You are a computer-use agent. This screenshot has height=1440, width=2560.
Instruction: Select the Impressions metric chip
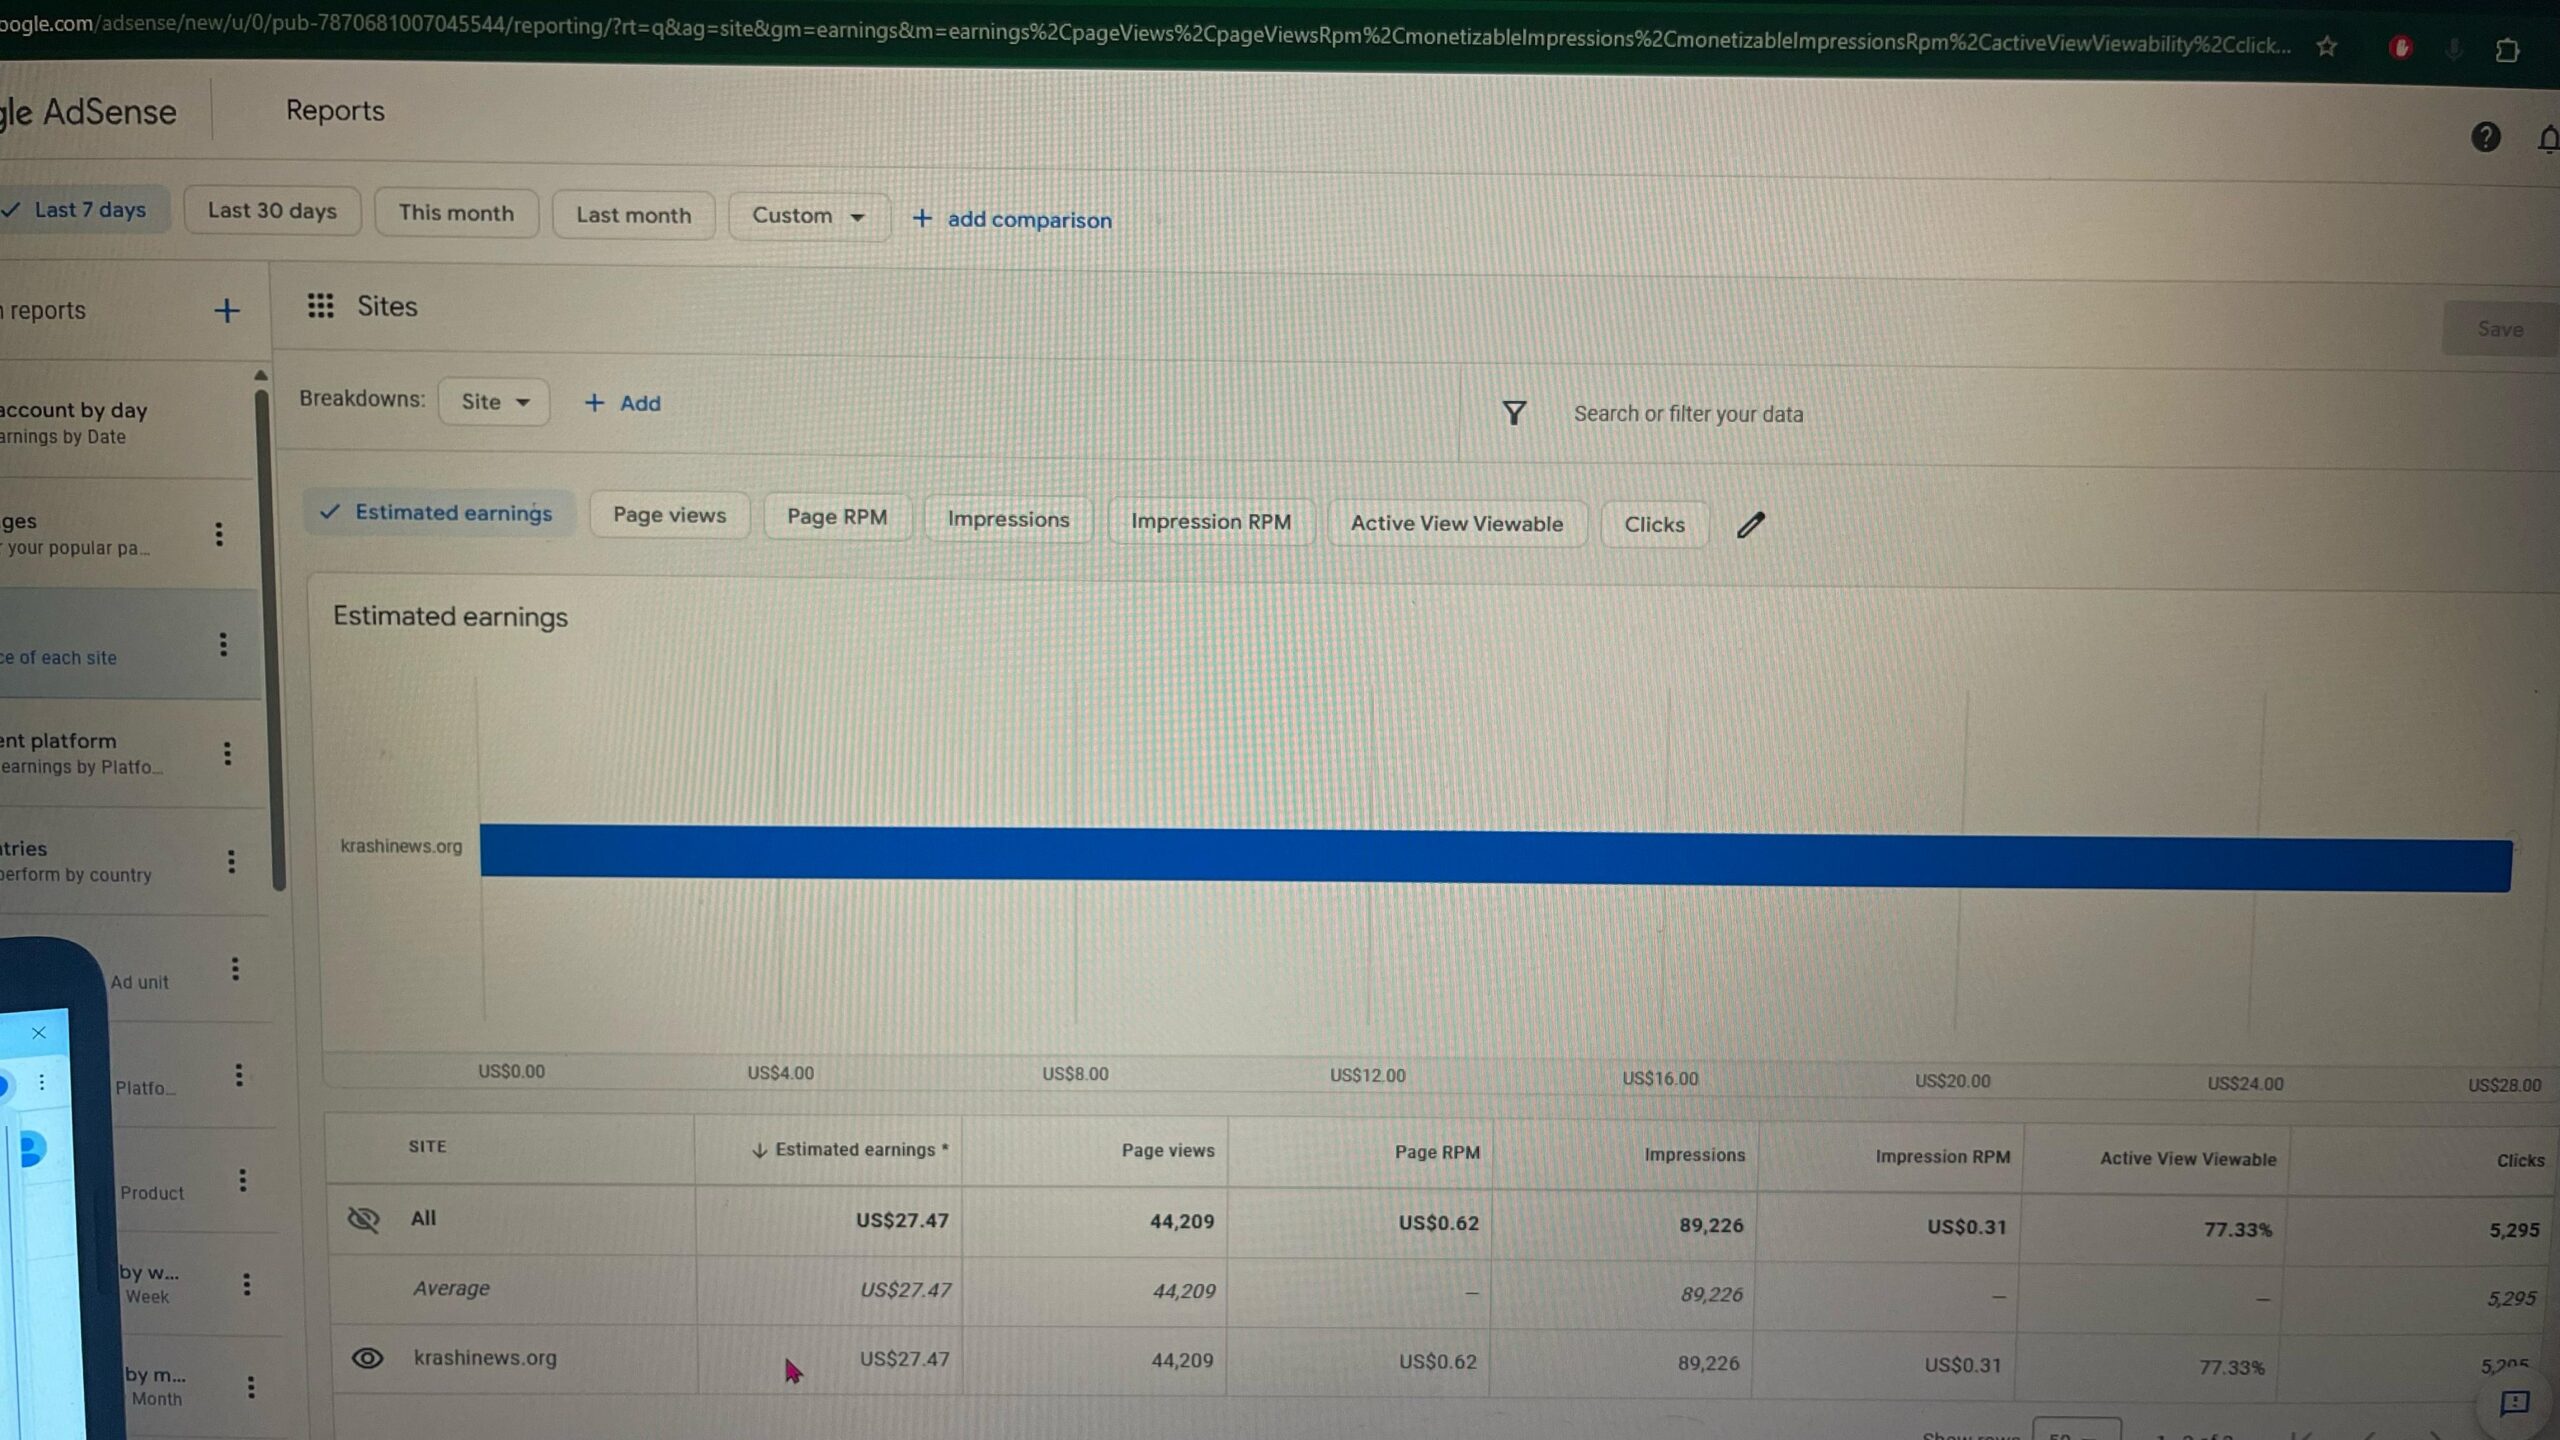[x=1008, y=519]
